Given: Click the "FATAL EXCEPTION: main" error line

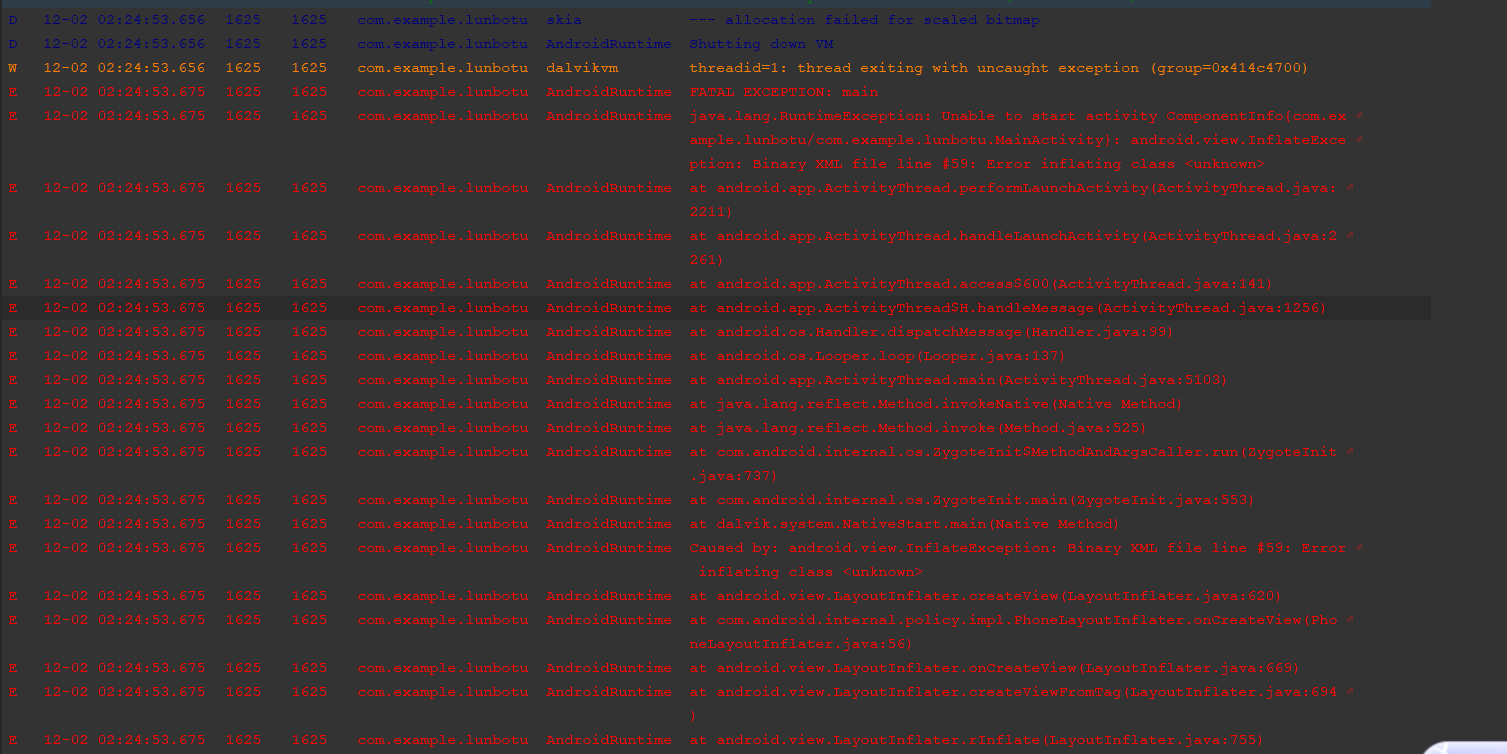Looking at the screenshot, I should (784, 92).
